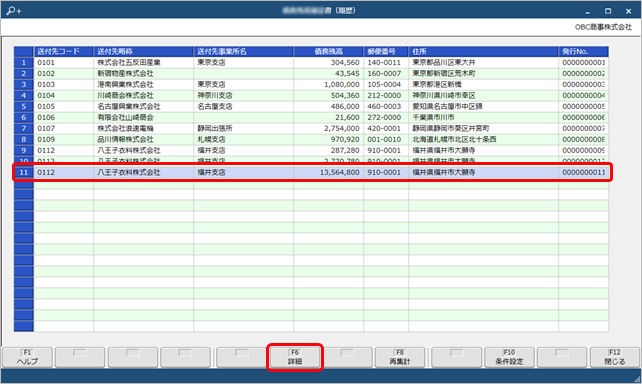The width and height of the screenshot is (642, 384).
Task: Click 神奈川支店 office cell
Action: click(243, 96)
